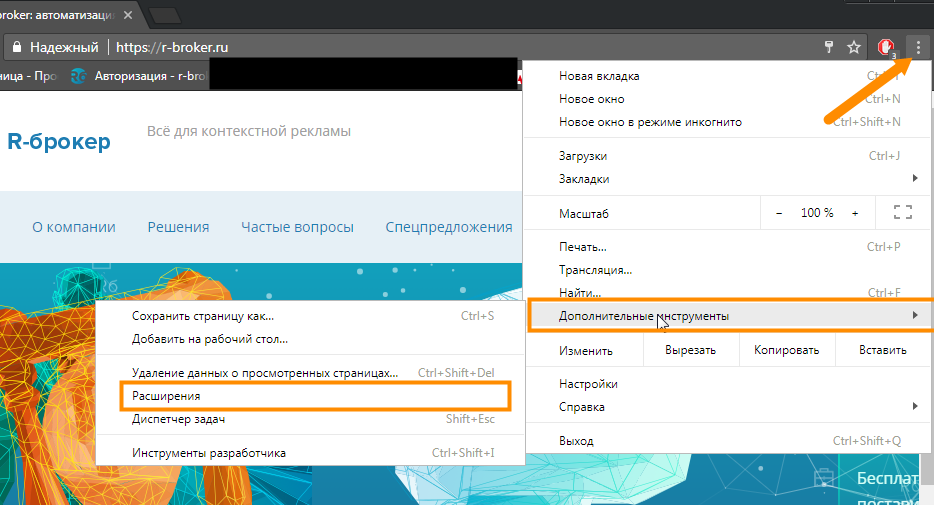Click the secure padlock icon

pos(17,47)
